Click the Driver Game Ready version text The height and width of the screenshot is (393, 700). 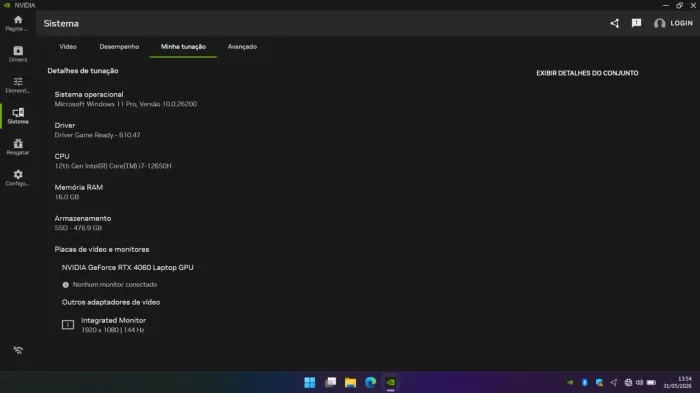point(97,135)
